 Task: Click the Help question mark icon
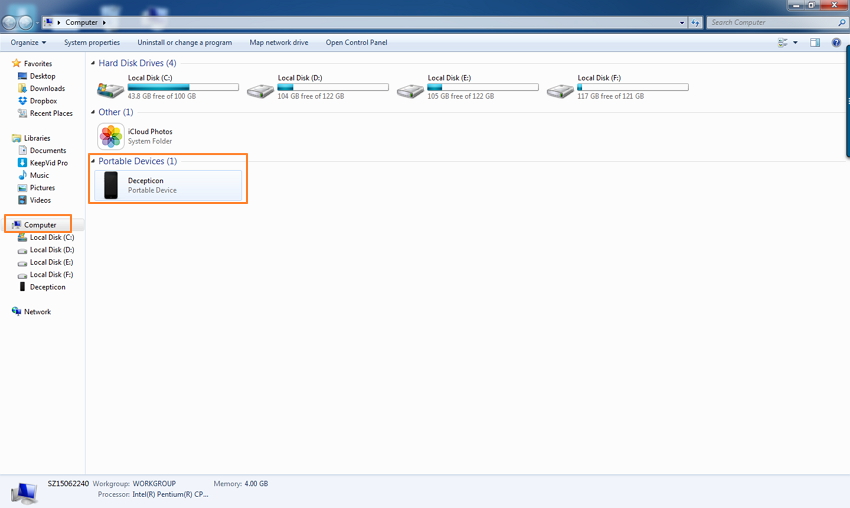pos(836,43)
